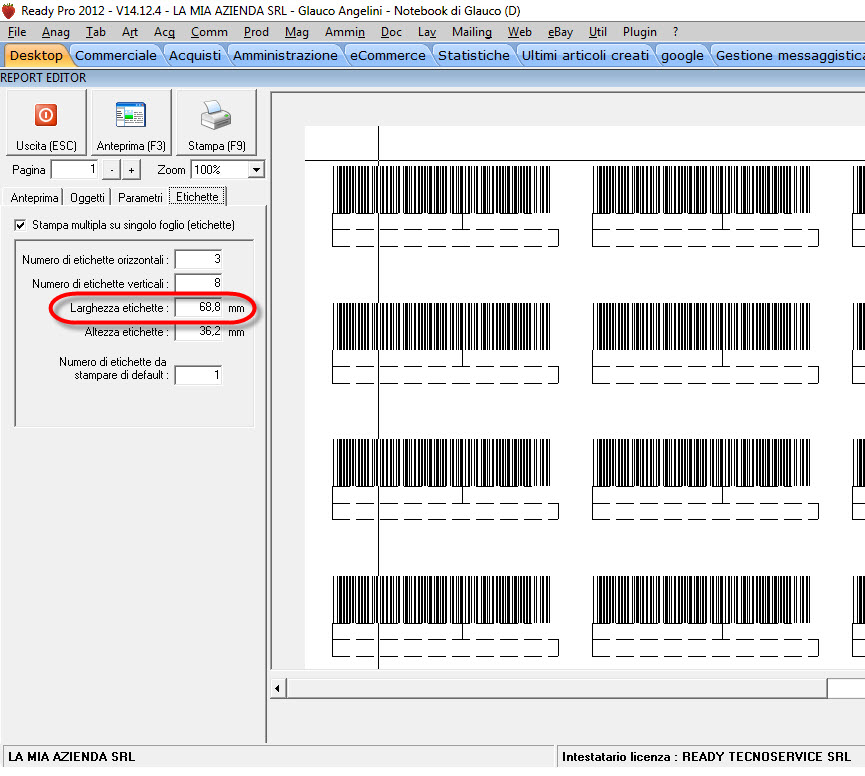Viewport: 865px width, 776px height.
Task: Open the Tab menu
Action: [x=95, y=32]
